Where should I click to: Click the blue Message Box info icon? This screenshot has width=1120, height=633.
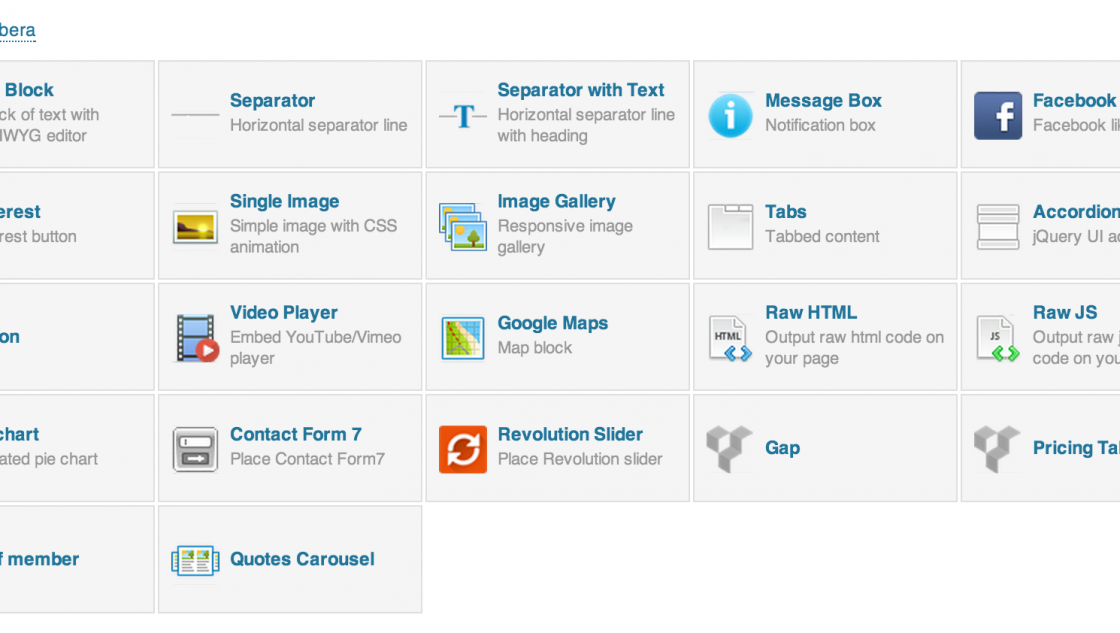(x=730, y=115)
